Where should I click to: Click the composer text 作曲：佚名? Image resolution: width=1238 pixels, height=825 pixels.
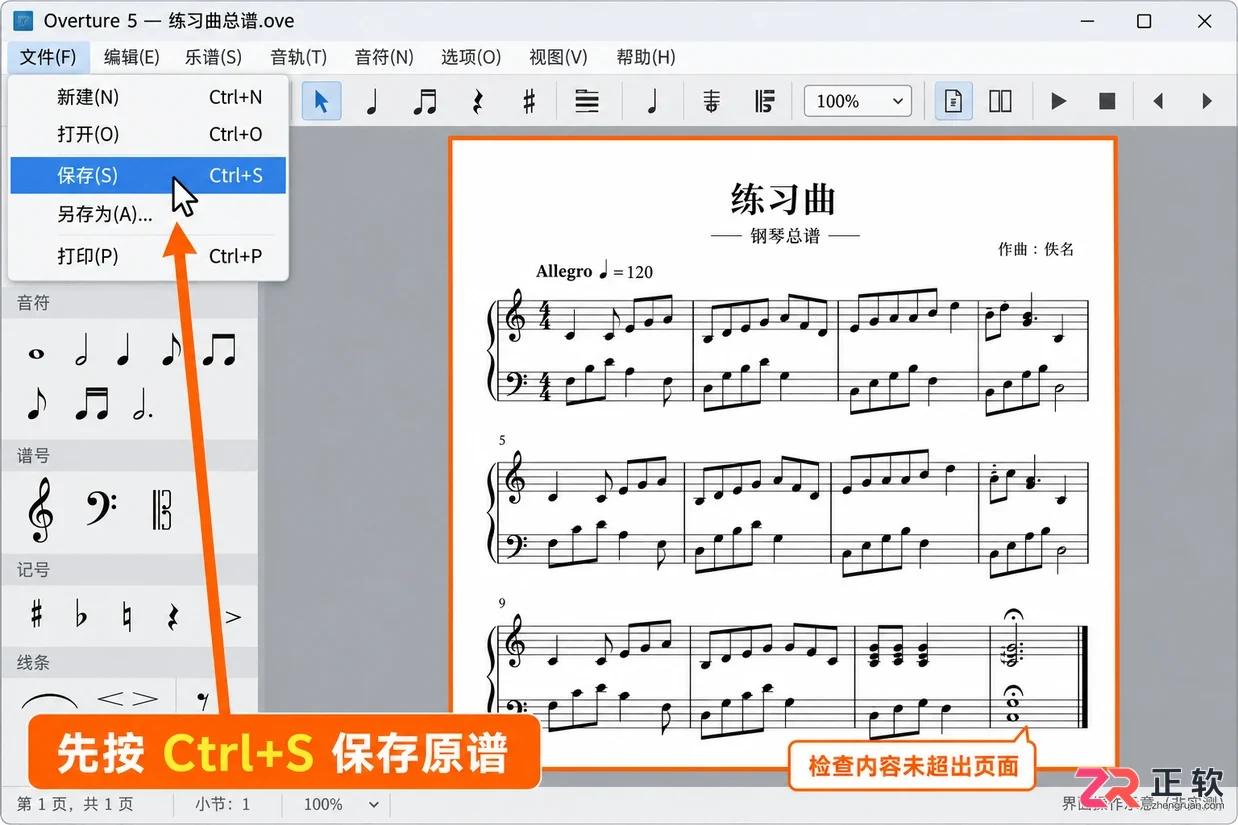[x=1036, y=249]
